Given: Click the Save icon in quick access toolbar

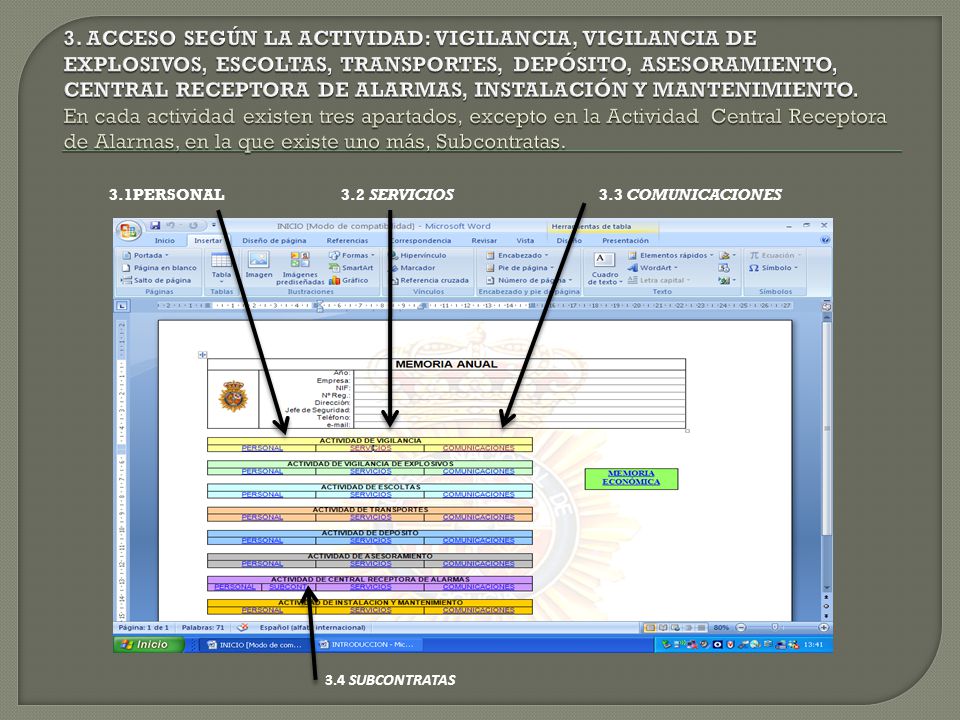Looking at the screenshot, I should [x=156, y=226].
